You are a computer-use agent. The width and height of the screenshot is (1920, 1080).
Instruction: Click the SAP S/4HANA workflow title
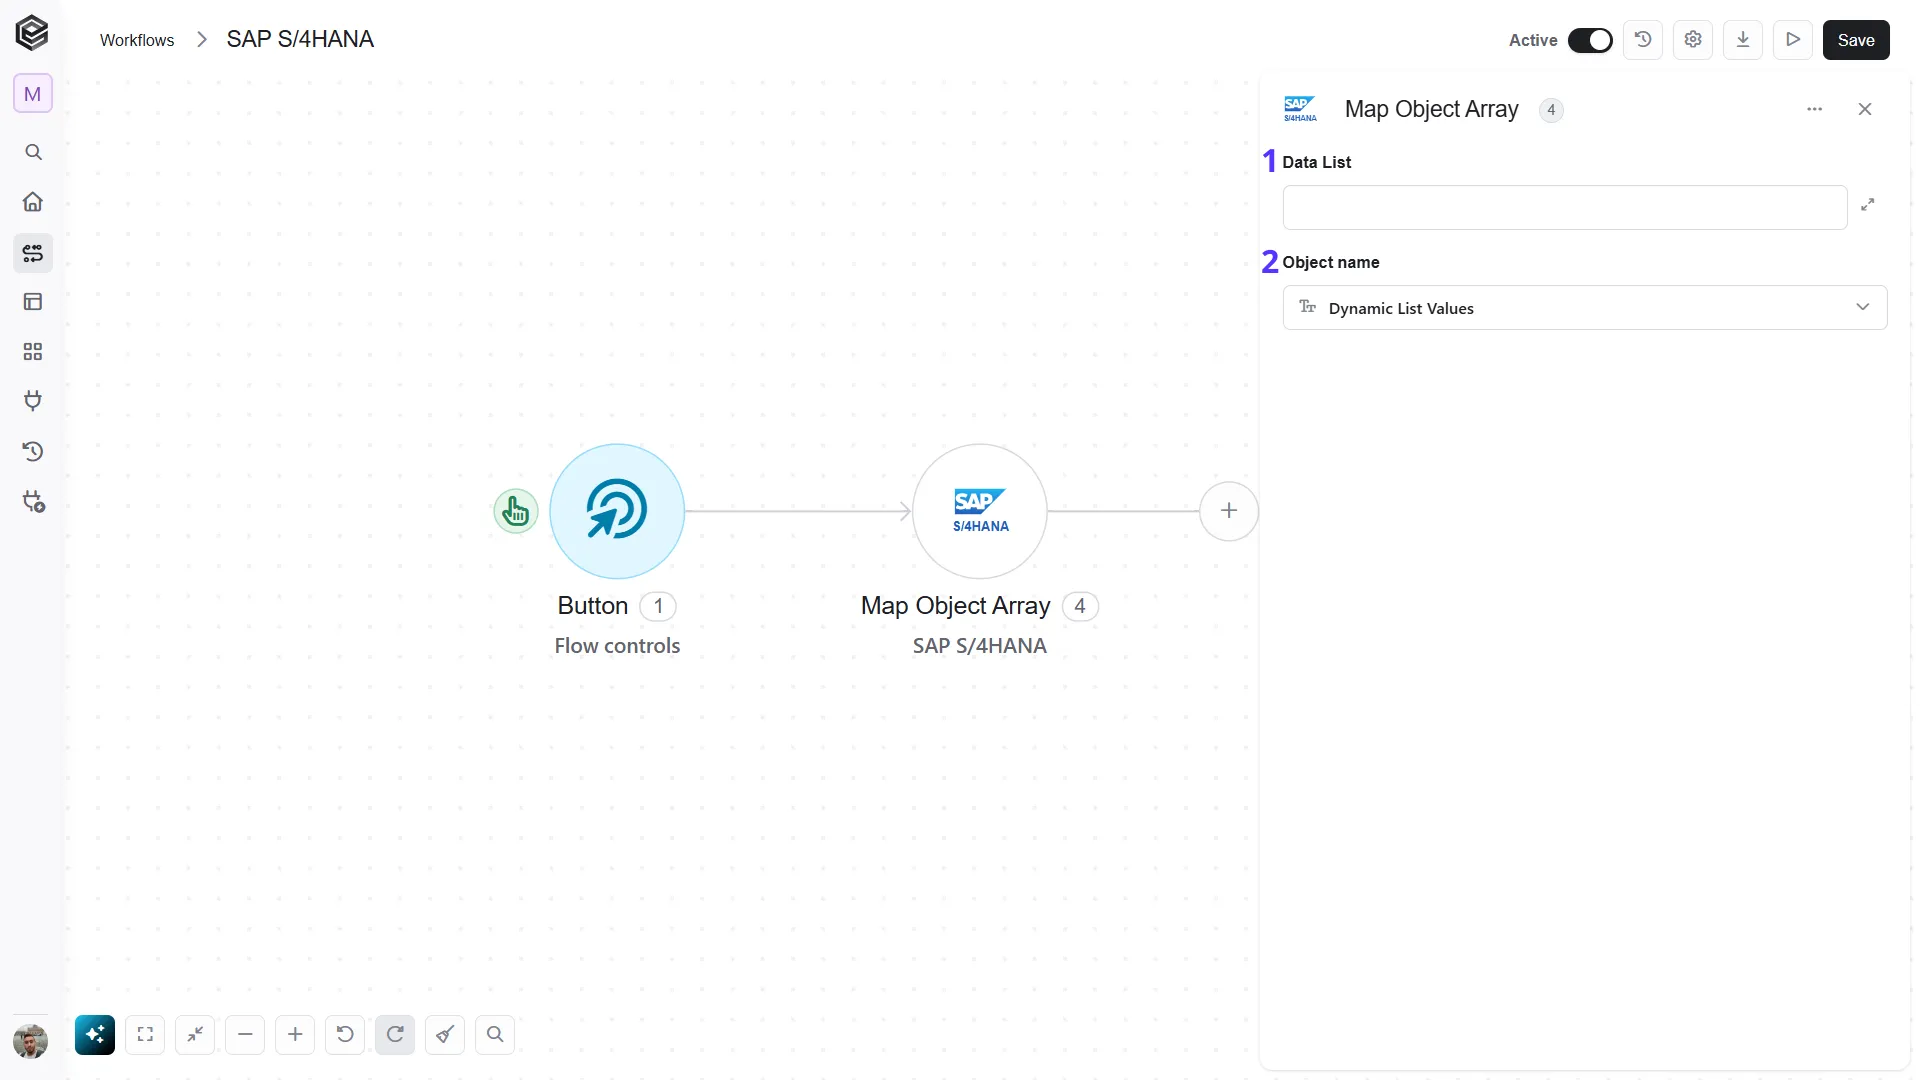[300, 39]
